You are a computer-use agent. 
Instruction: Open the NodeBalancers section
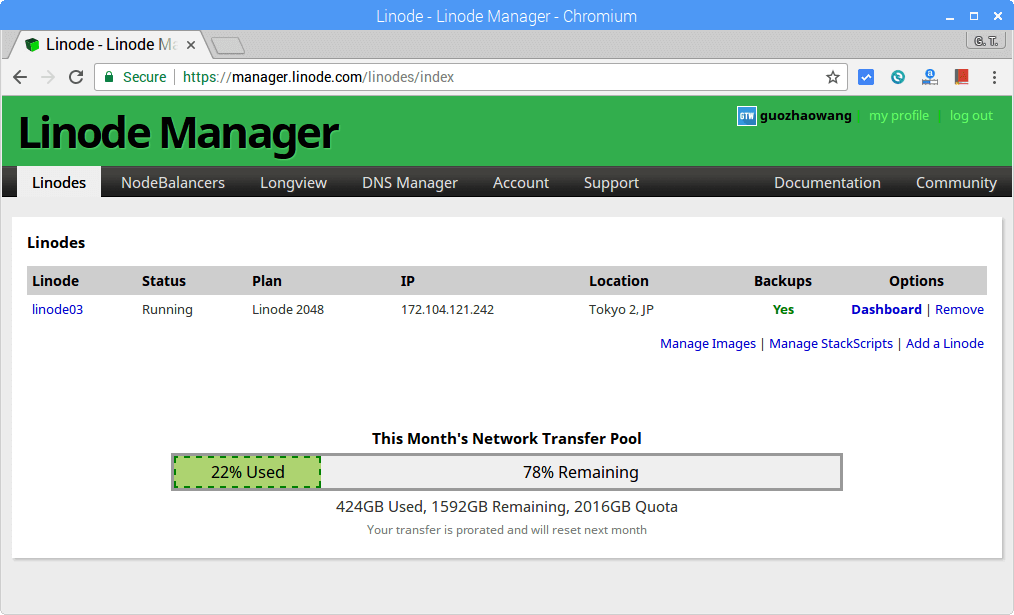(x=171, y=182)
